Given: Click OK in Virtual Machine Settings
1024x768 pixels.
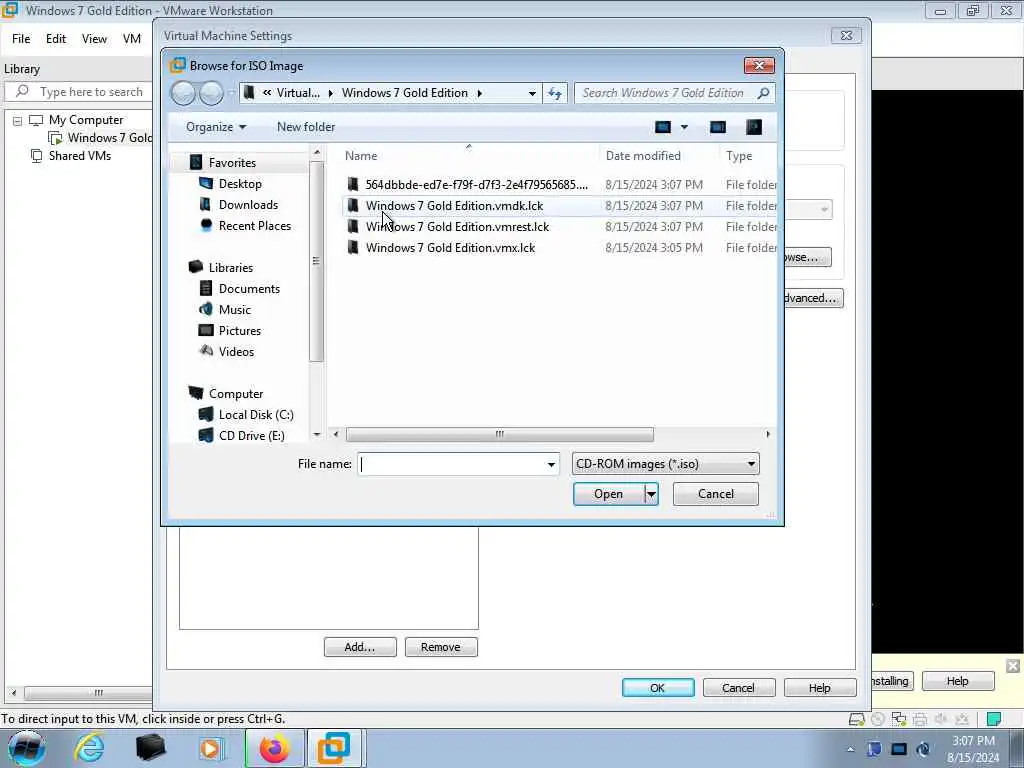Looking at the screenshot, I should (658, 688).
